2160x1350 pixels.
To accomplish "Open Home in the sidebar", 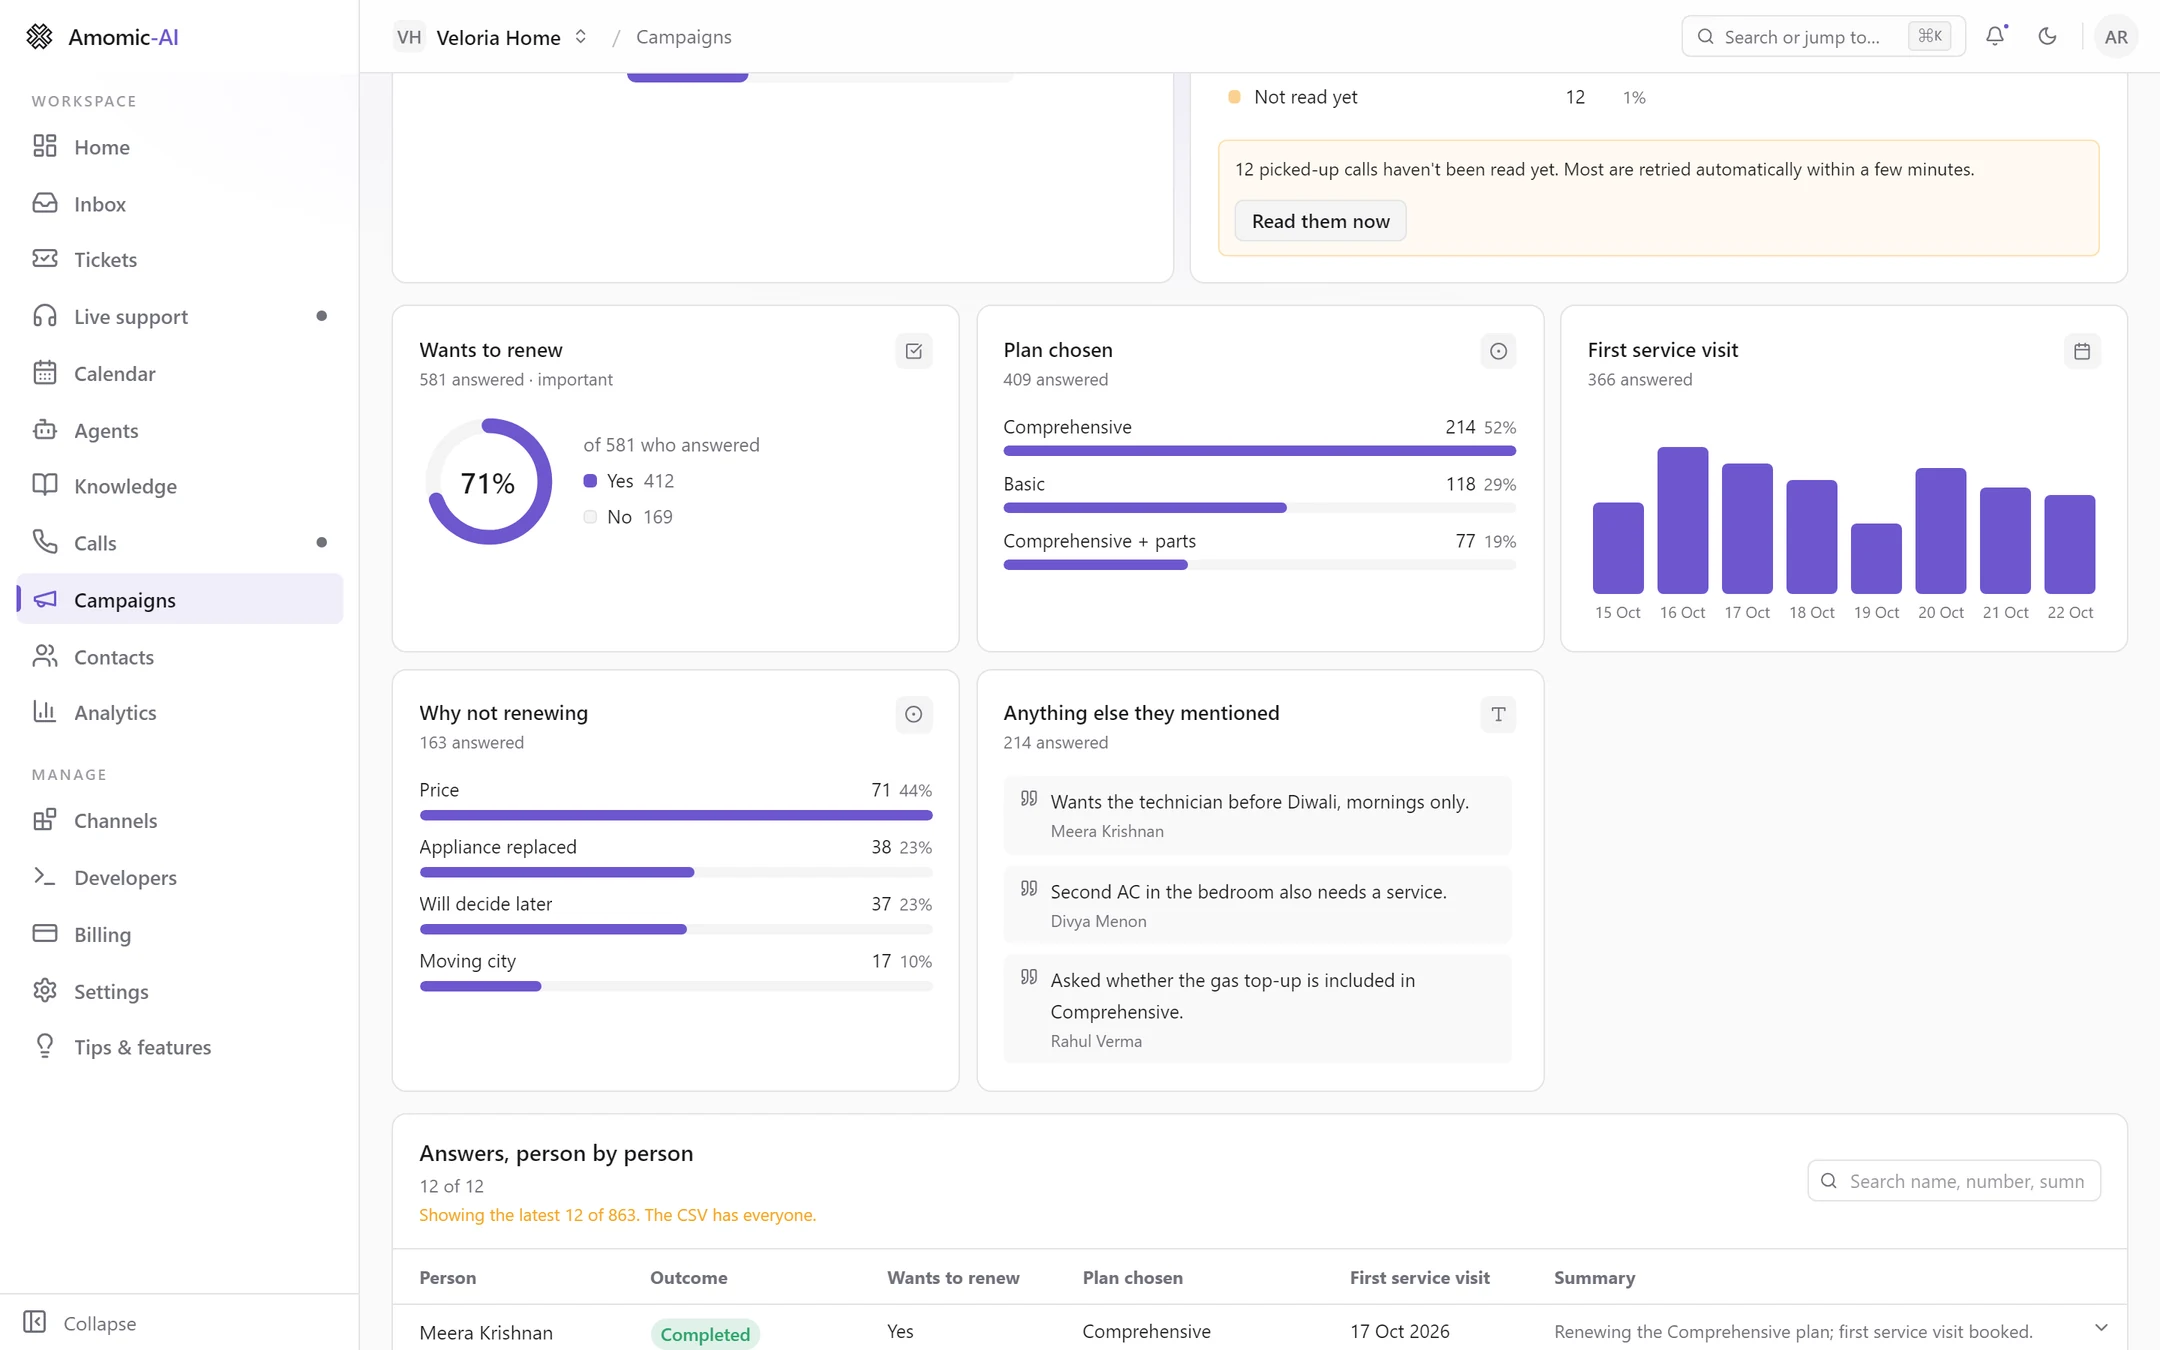I will pyautogui.click(x=180, y=147).
